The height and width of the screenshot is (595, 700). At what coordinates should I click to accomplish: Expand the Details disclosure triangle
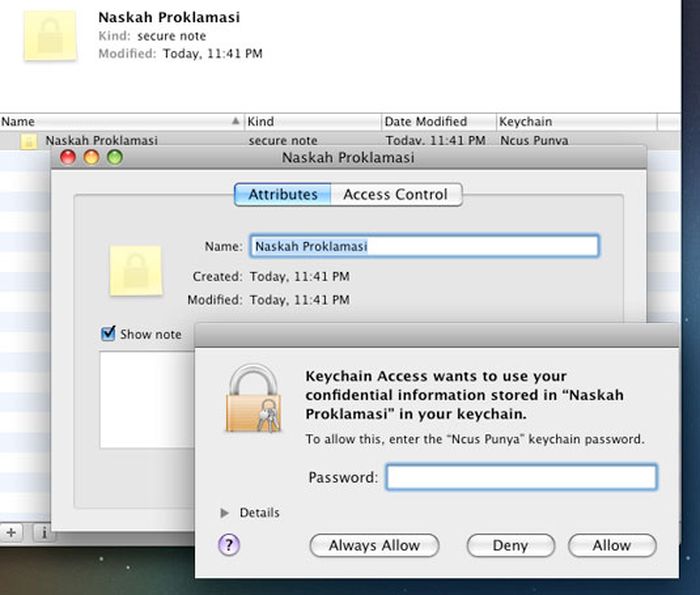[225, 513]
